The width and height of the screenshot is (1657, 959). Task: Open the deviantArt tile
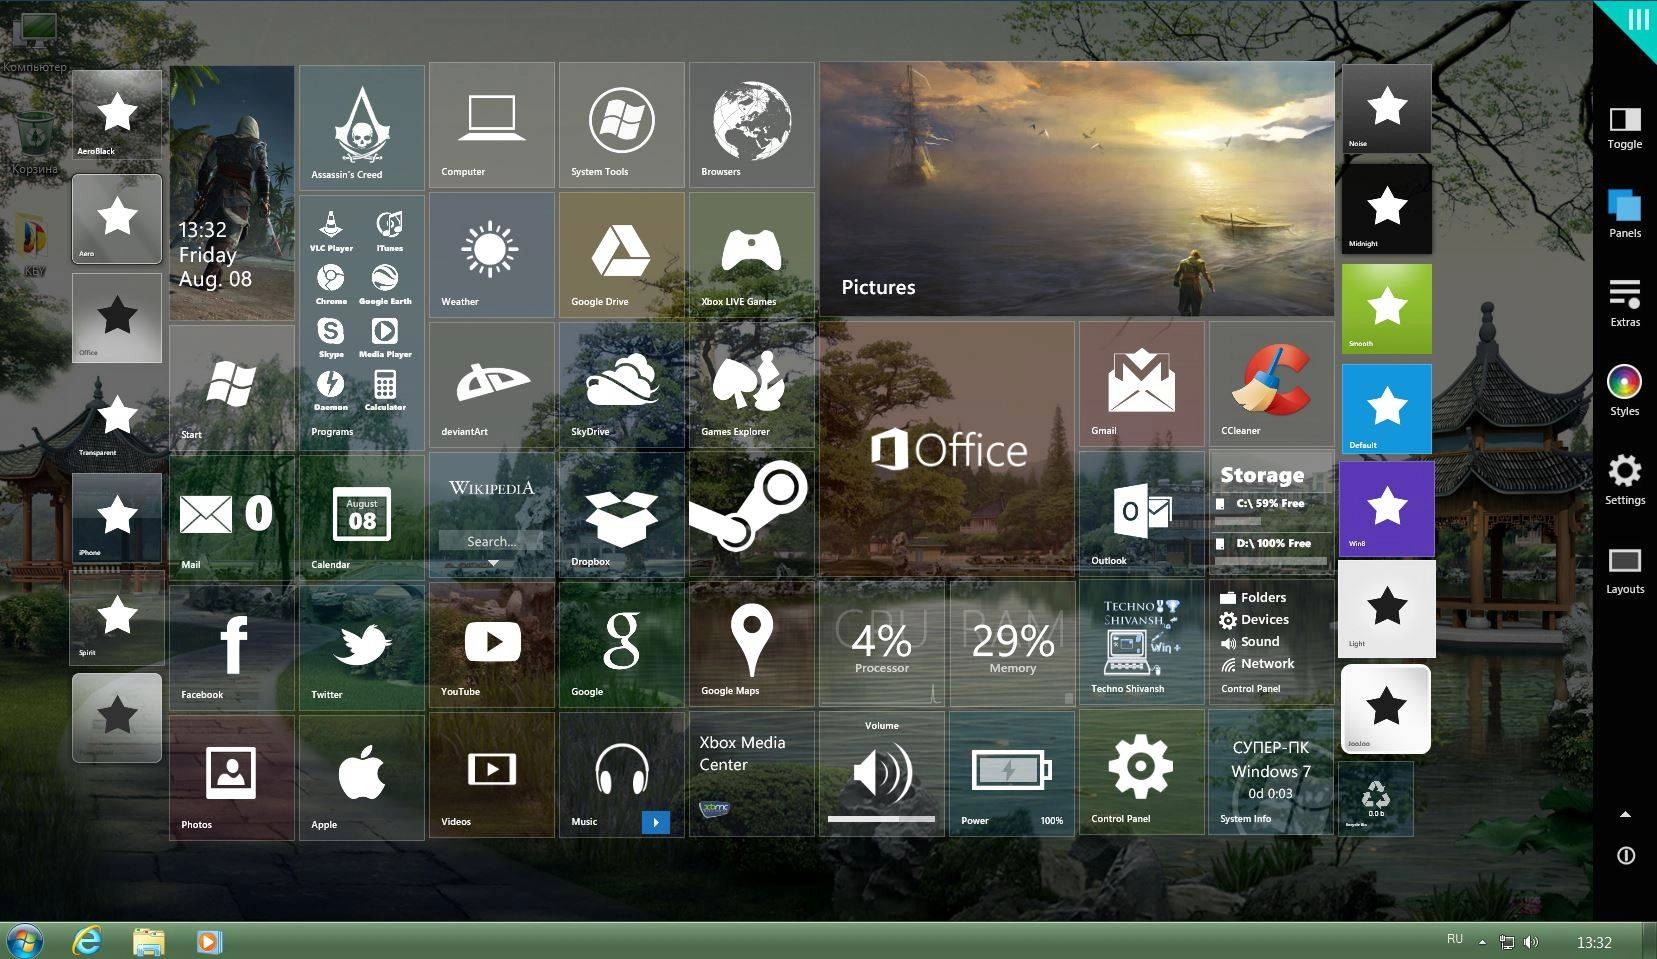point(492,385)
